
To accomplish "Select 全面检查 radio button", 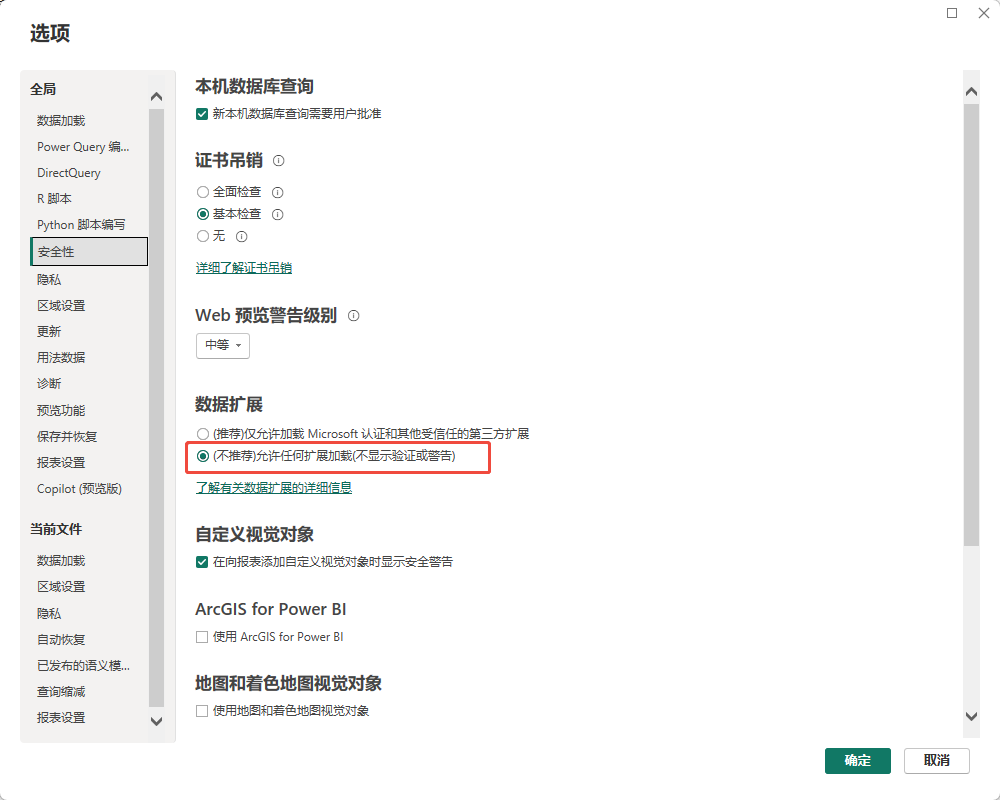I will pyautogui.click(x=203, y=192).
